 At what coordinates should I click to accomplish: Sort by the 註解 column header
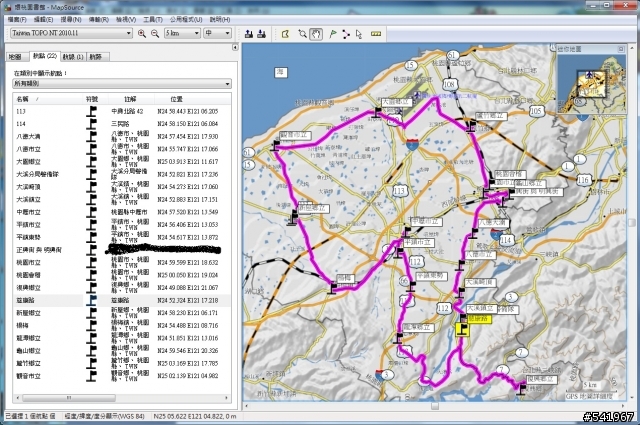click(131, 99)
